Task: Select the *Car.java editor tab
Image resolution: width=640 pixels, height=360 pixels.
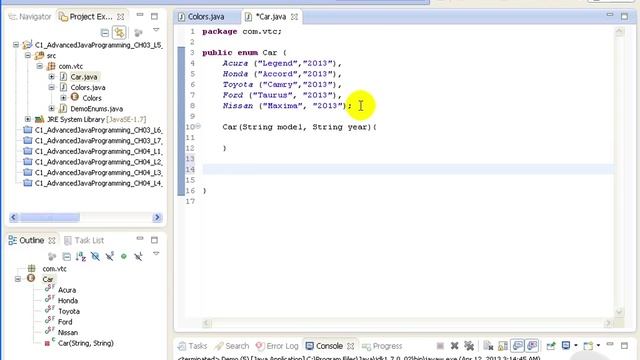Action: click(270, 17)
